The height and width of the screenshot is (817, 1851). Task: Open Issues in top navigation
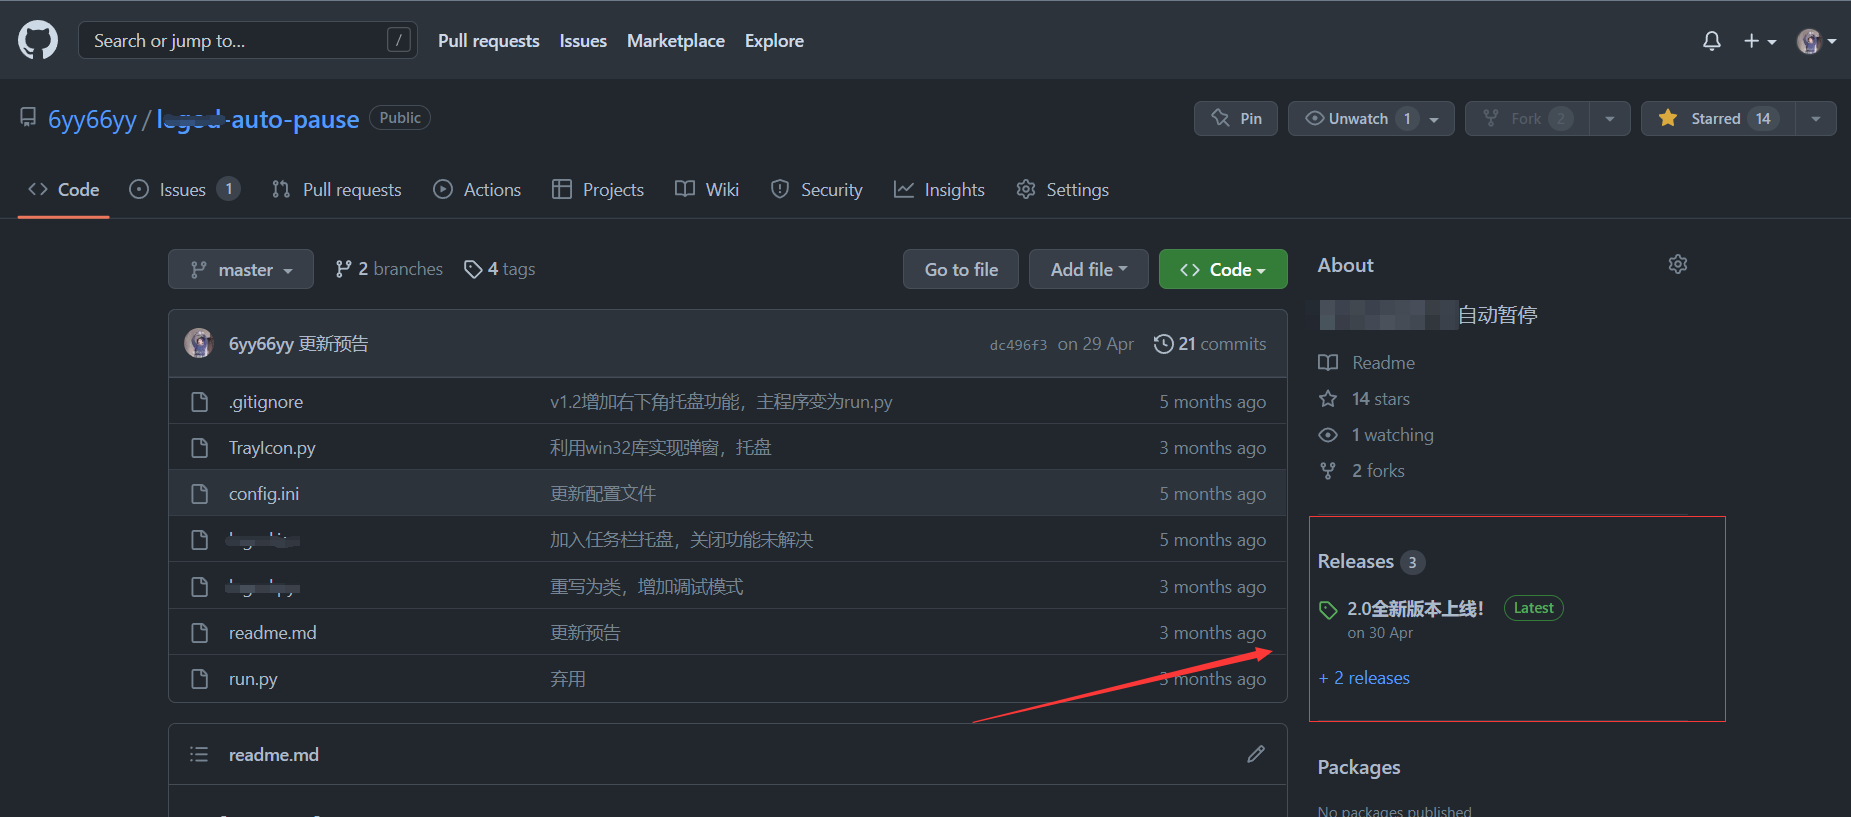point(583,41)
